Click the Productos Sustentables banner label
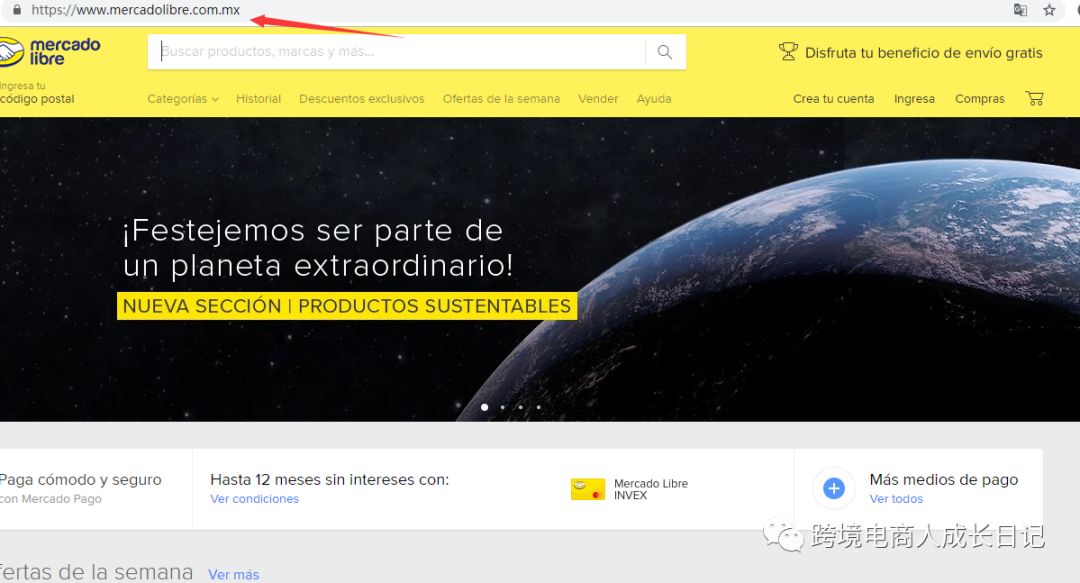 347,306
